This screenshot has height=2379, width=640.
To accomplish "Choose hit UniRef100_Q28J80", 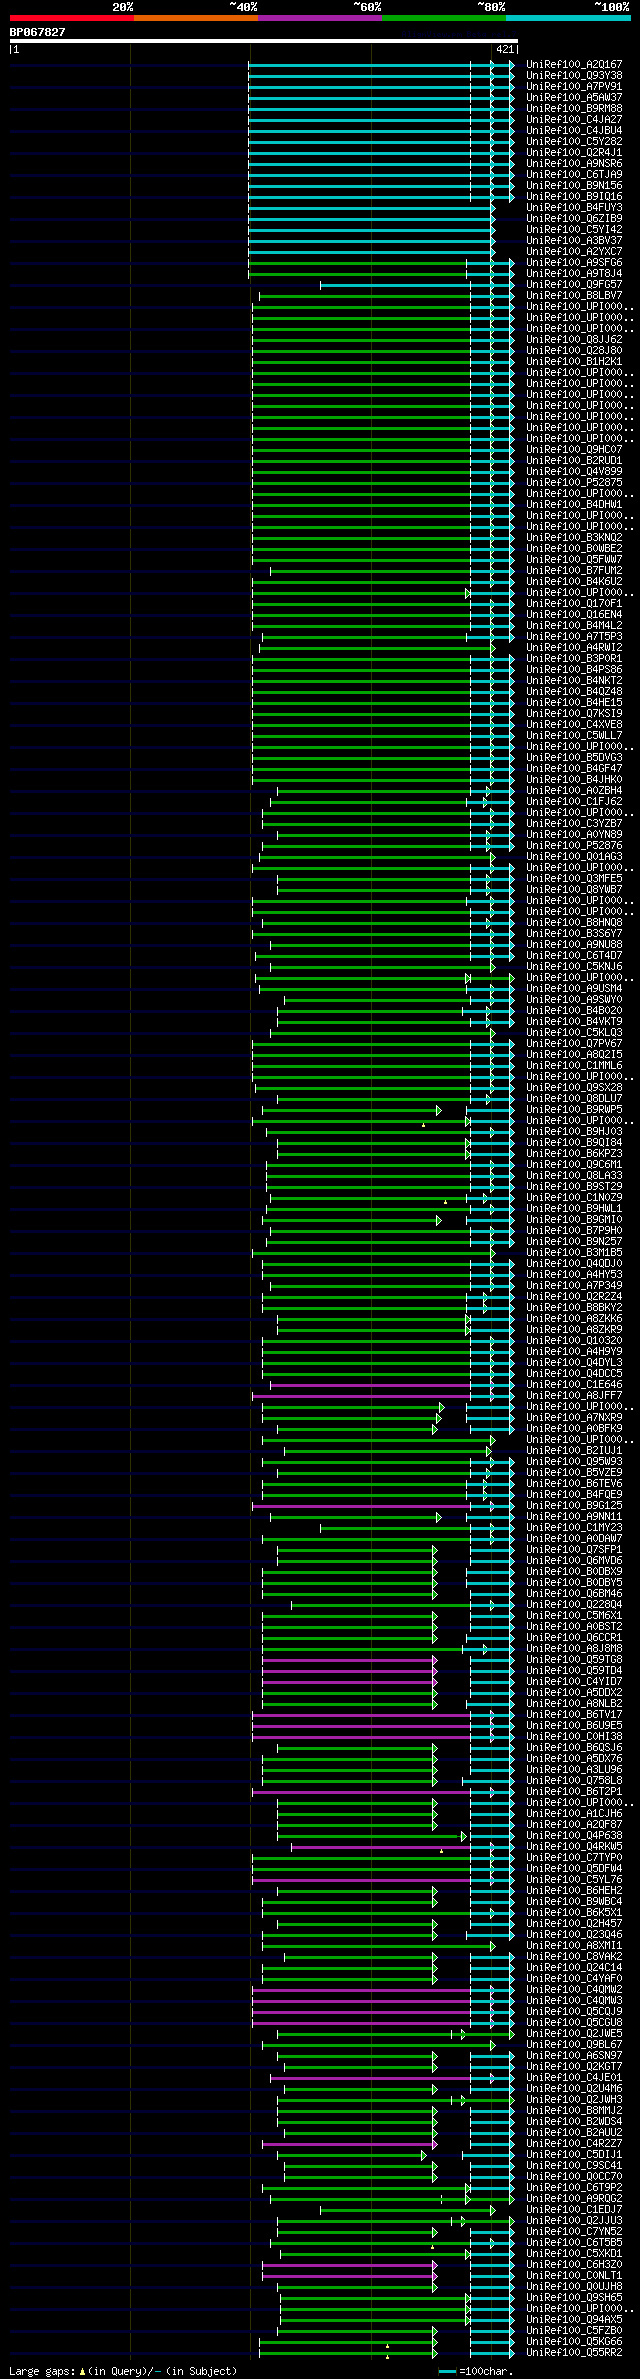I will tap(574, 351).
